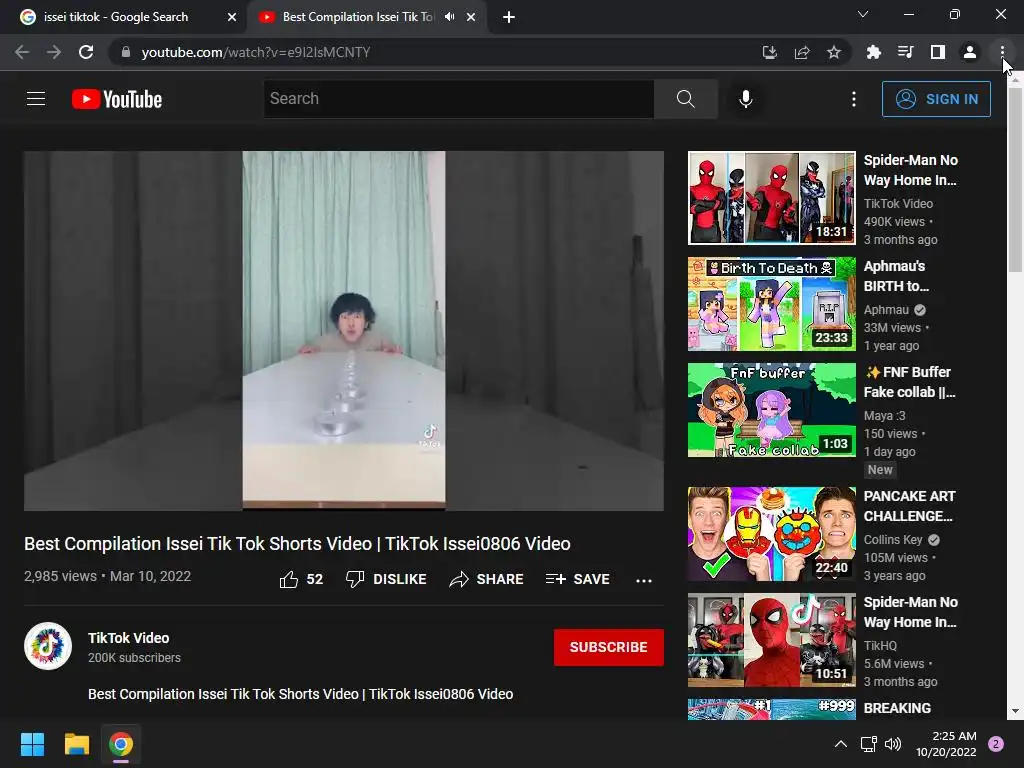Open Pancake Art Challenge thumbnail

pyautogui.click(x=771, y=534)
